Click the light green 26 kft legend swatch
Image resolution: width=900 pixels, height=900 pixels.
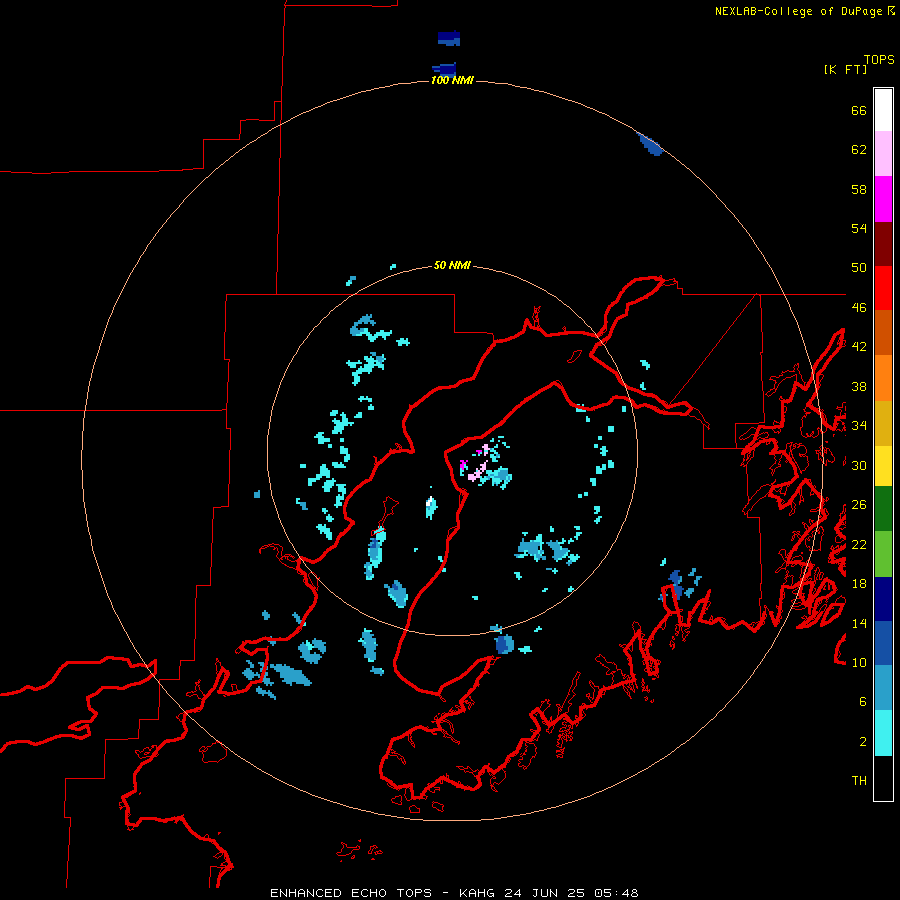click(883, 554)
